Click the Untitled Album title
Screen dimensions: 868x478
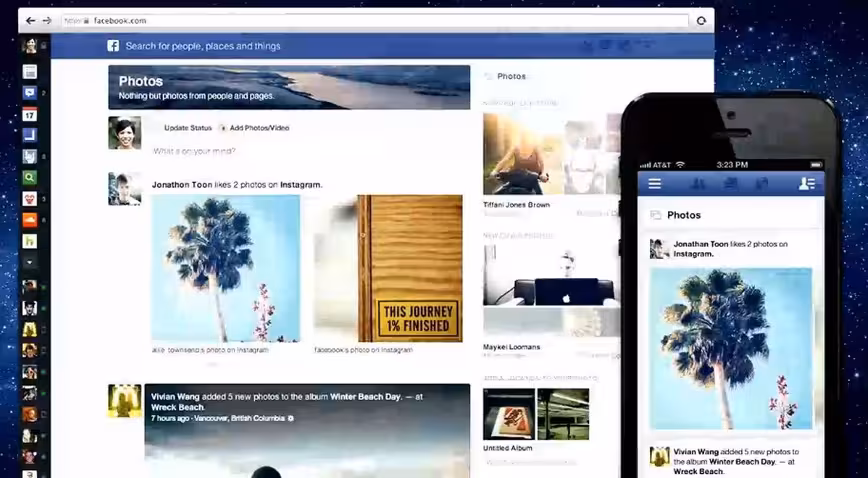click(508, 448)
